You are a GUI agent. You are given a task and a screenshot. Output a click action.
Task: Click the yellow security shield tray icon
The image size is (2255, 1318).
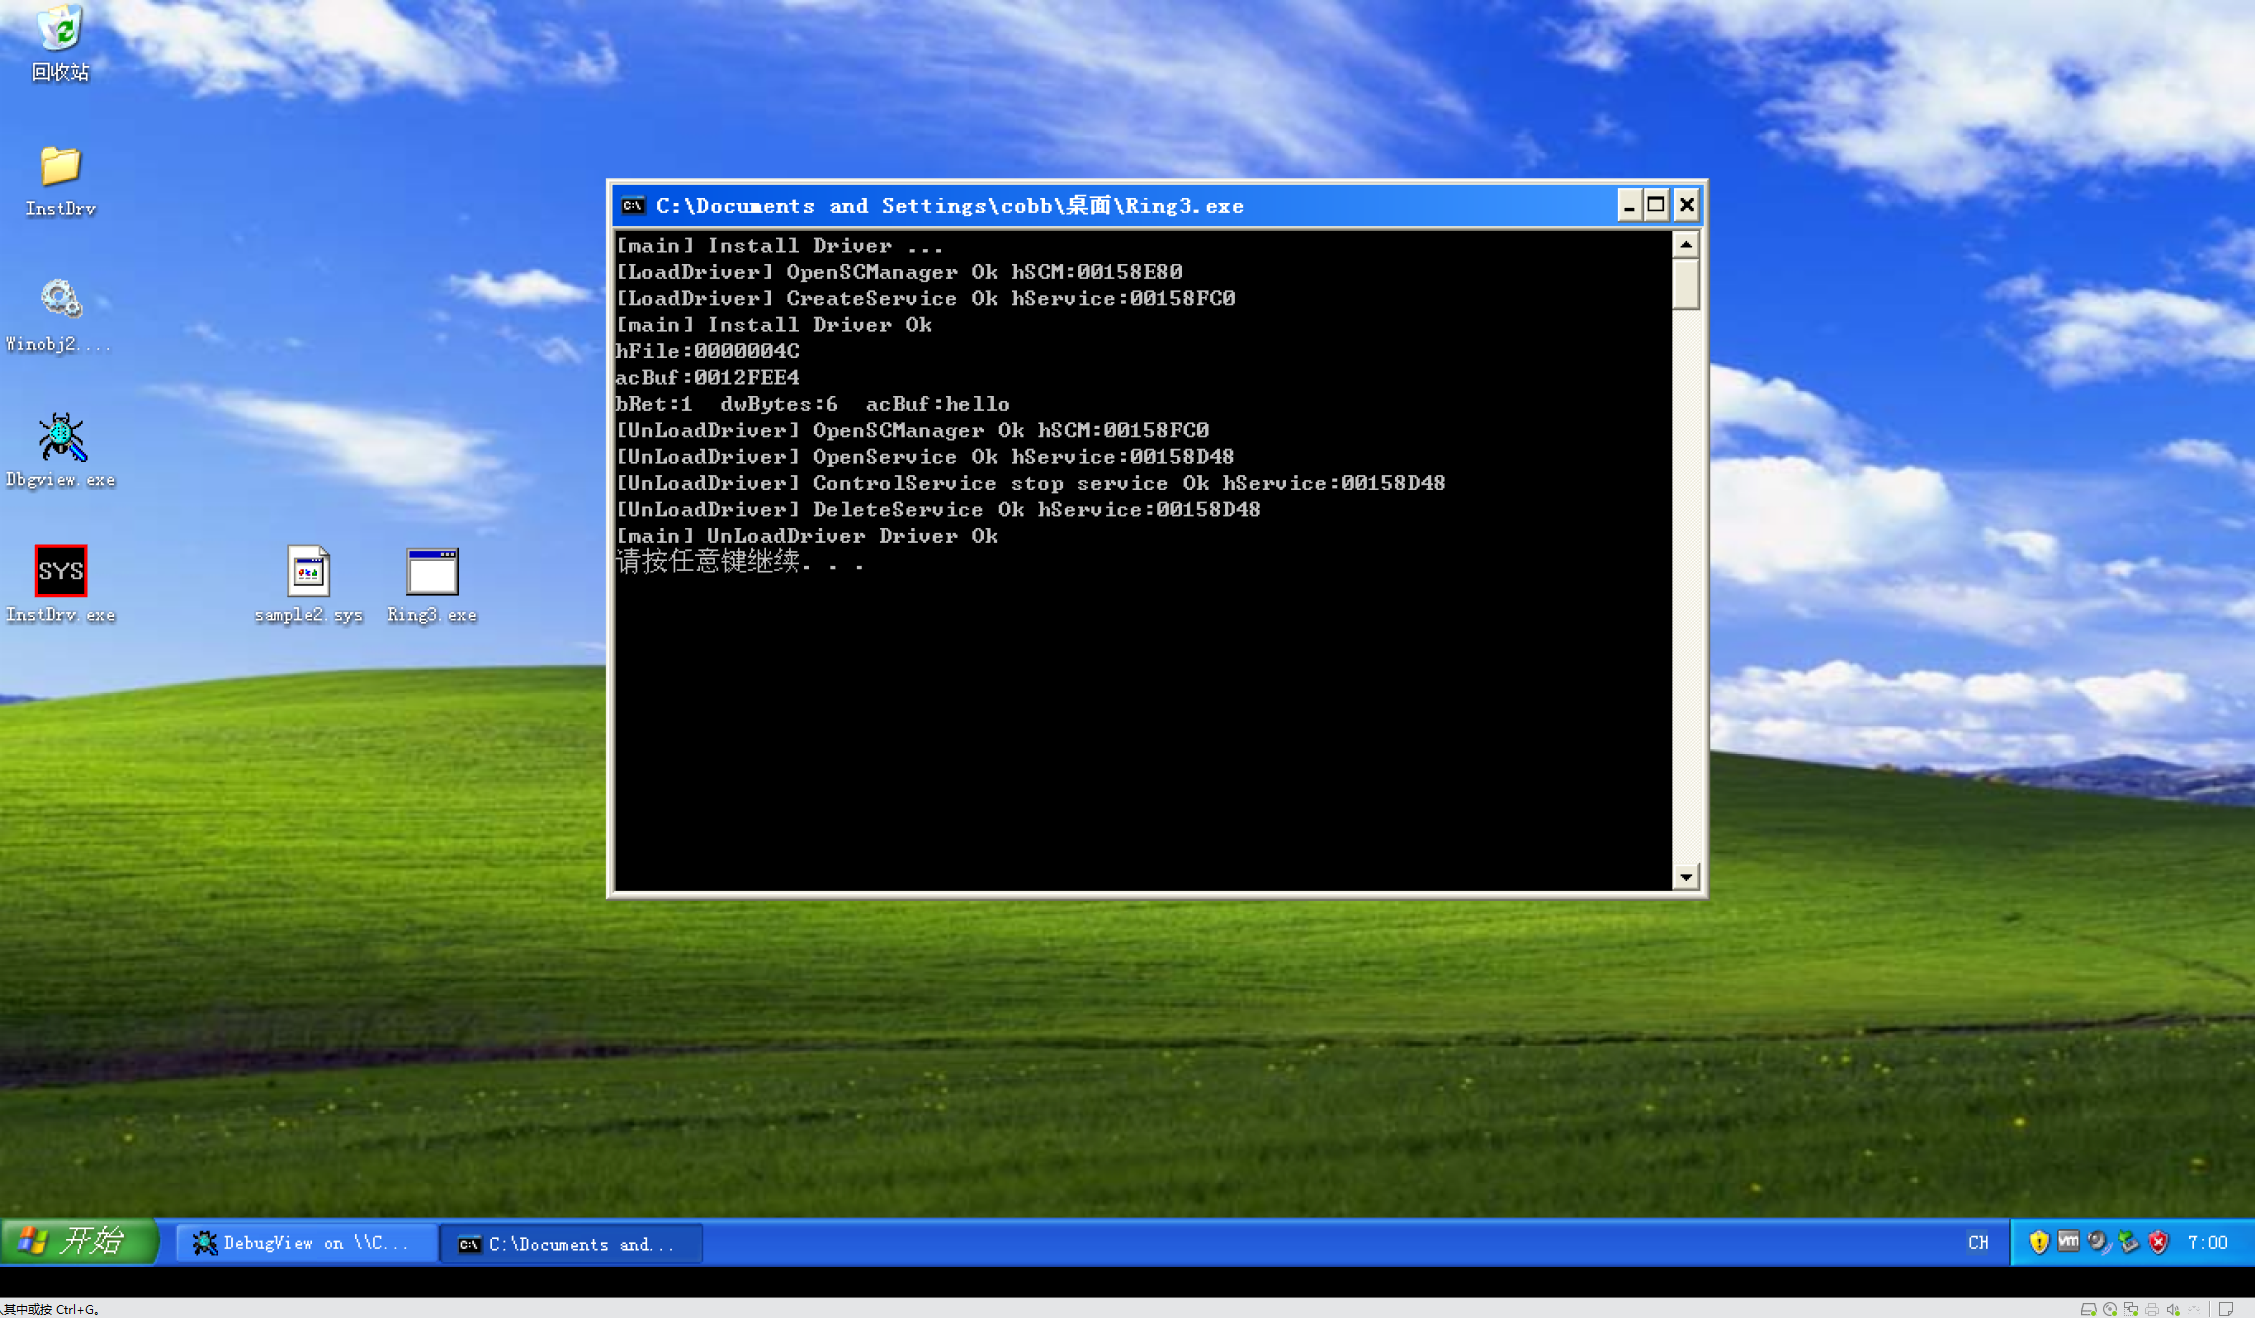(x=2039, y=1242)
